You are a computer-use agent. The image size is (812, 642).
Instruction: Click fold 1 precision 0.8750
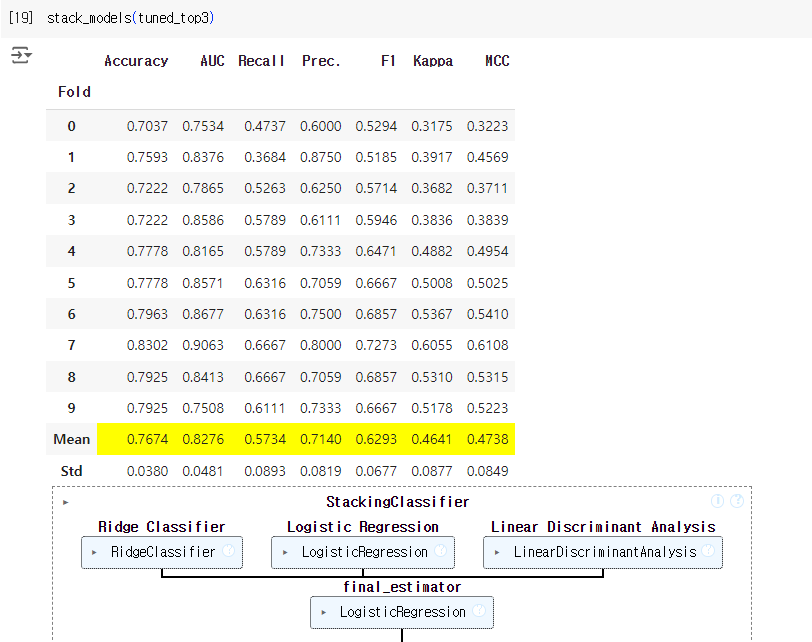[321, 157]
